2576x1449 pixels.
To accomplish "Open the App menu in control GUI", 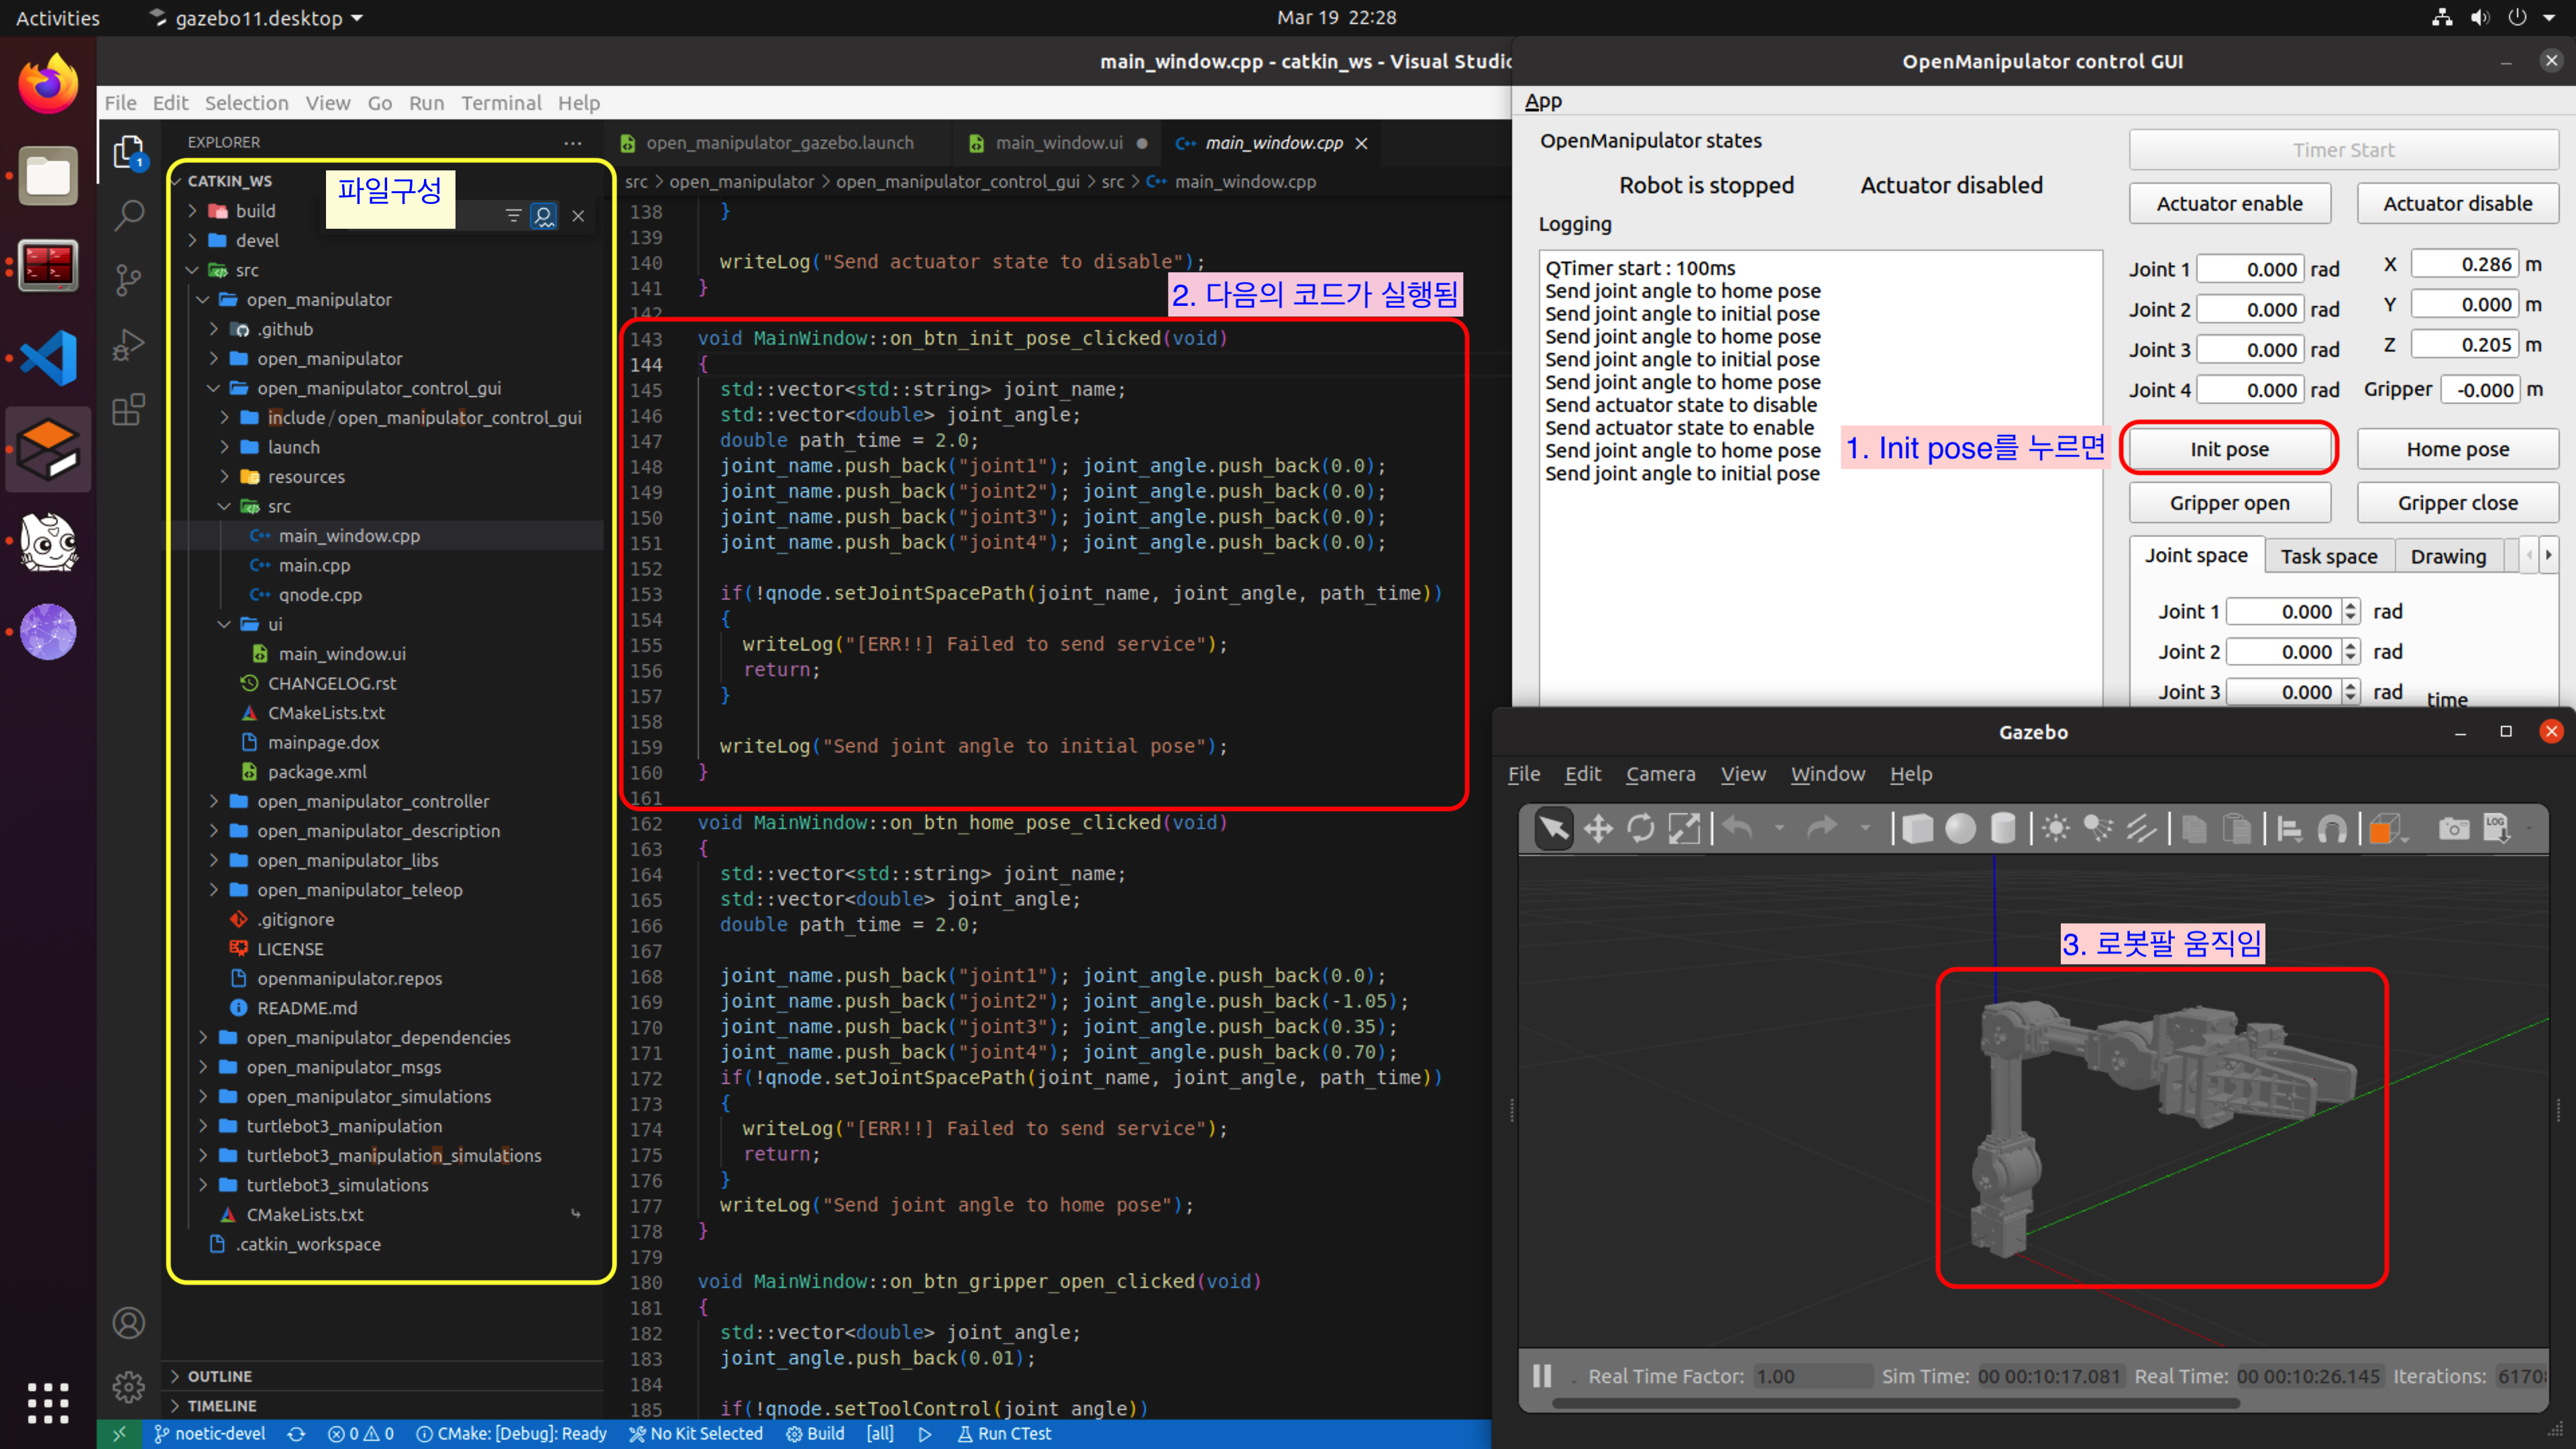I will tap(1542, 101).
